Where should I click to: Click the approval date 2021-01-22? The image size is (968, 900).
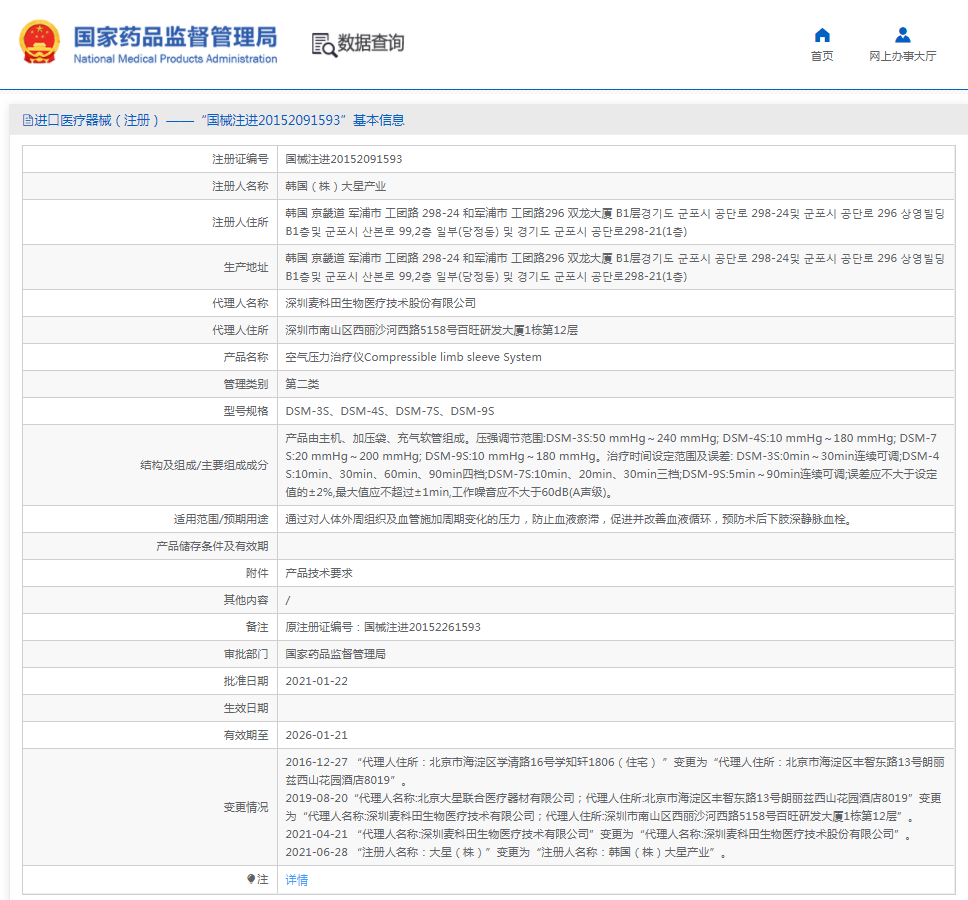pyautogui.click(x=317, y=681)
